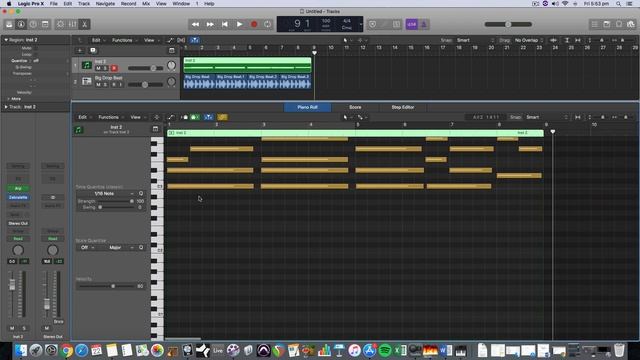
Task: Toggle the Inspector button in control bar
Action: 21,24
